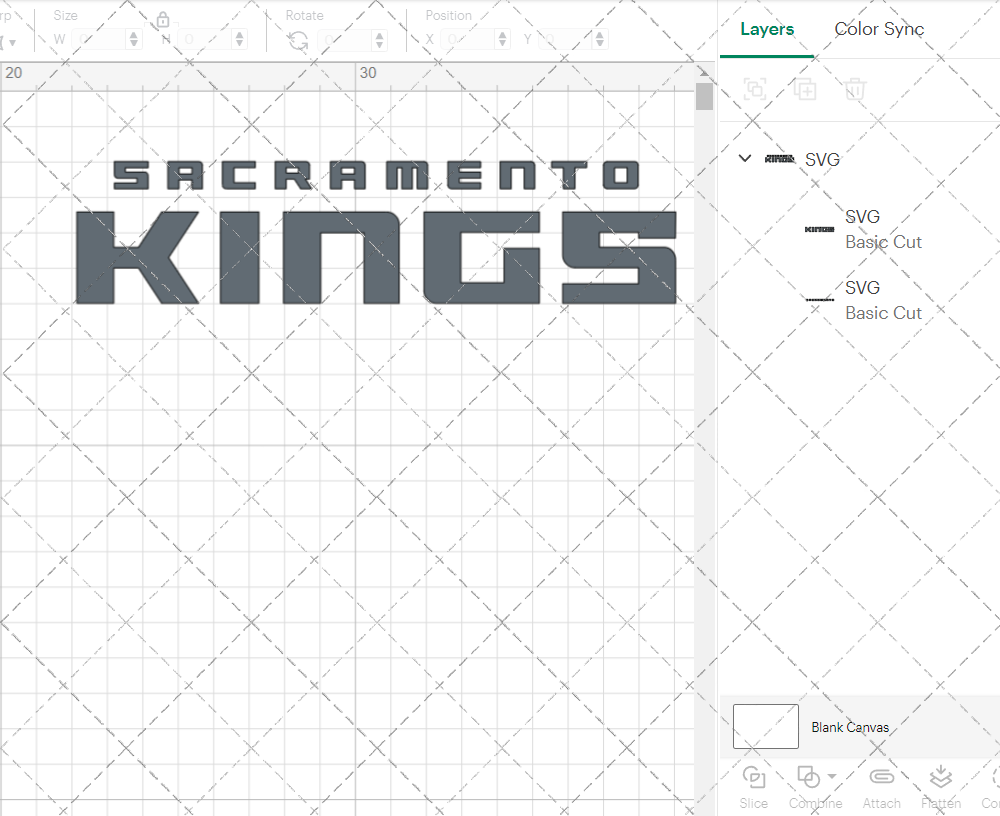Viewport: 1000px width, 816px height.
Task: Click the Delete layer trash icon
Action: click(855, 89)
